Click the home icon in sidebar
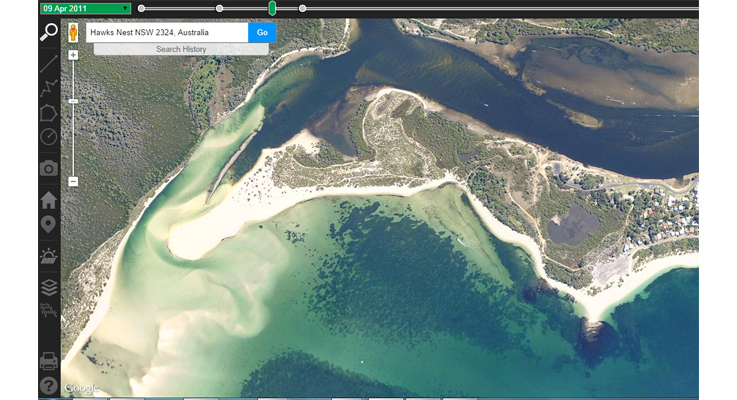 [x=49, y=200]
